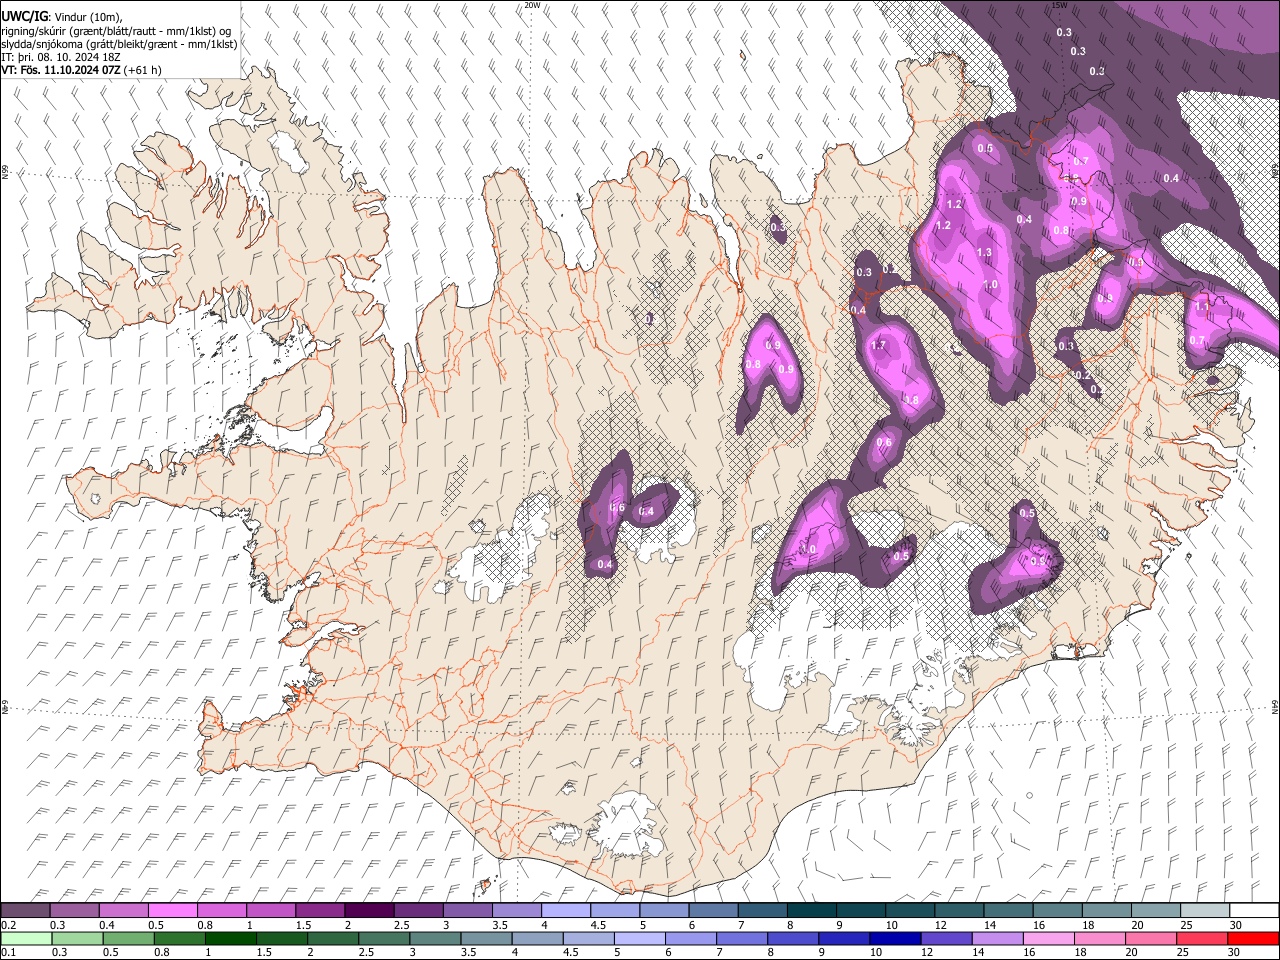Click the bright pink 0.5 snow legend swatch

[172, 910]
